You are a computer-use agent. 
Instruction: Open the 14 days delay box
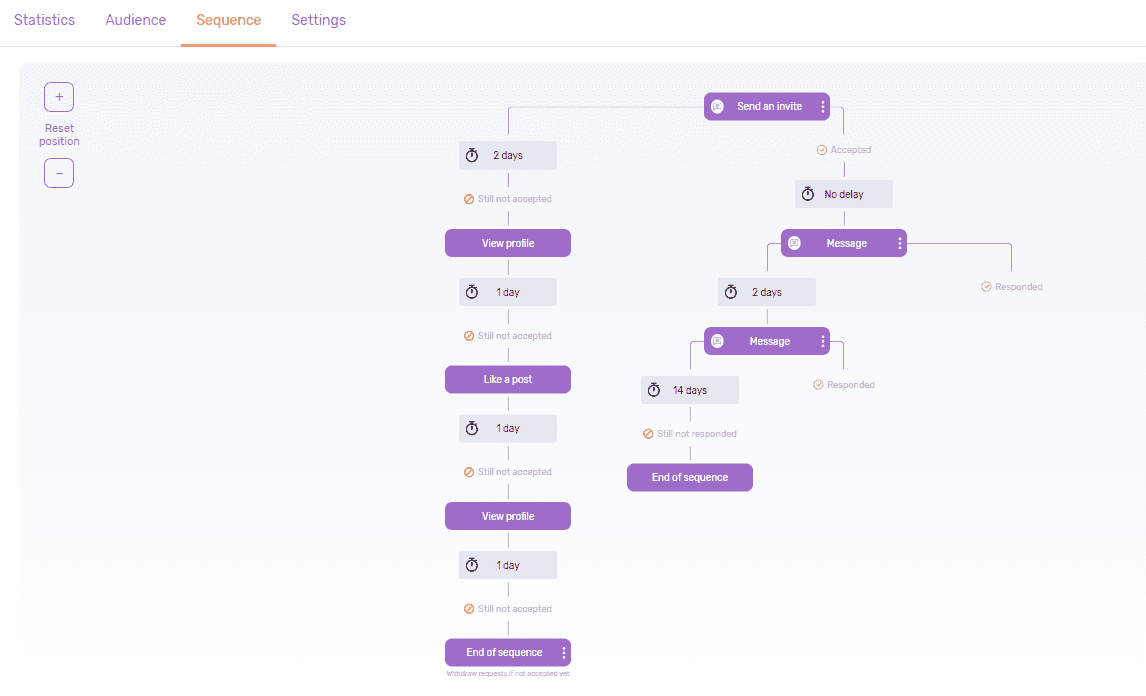[690, 390]
